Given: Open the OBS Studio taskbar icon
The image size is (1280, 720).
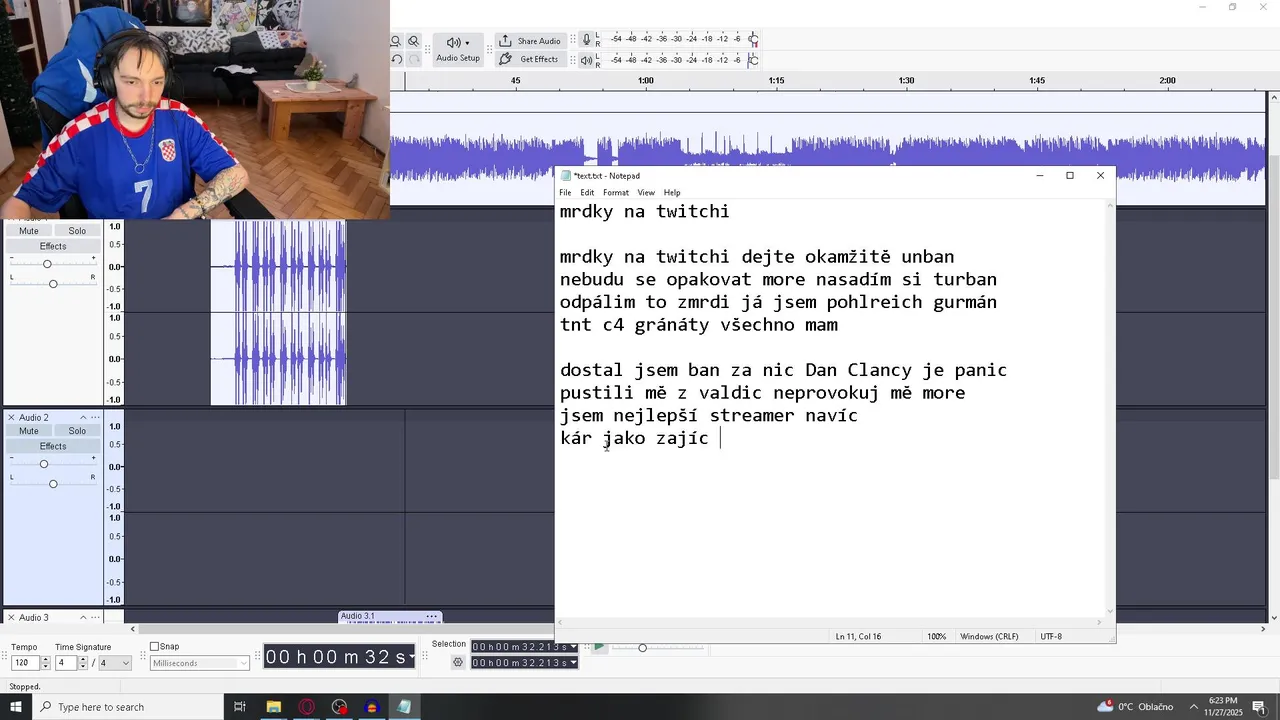Looking at the screenshot, I should [x=339, y=707].
